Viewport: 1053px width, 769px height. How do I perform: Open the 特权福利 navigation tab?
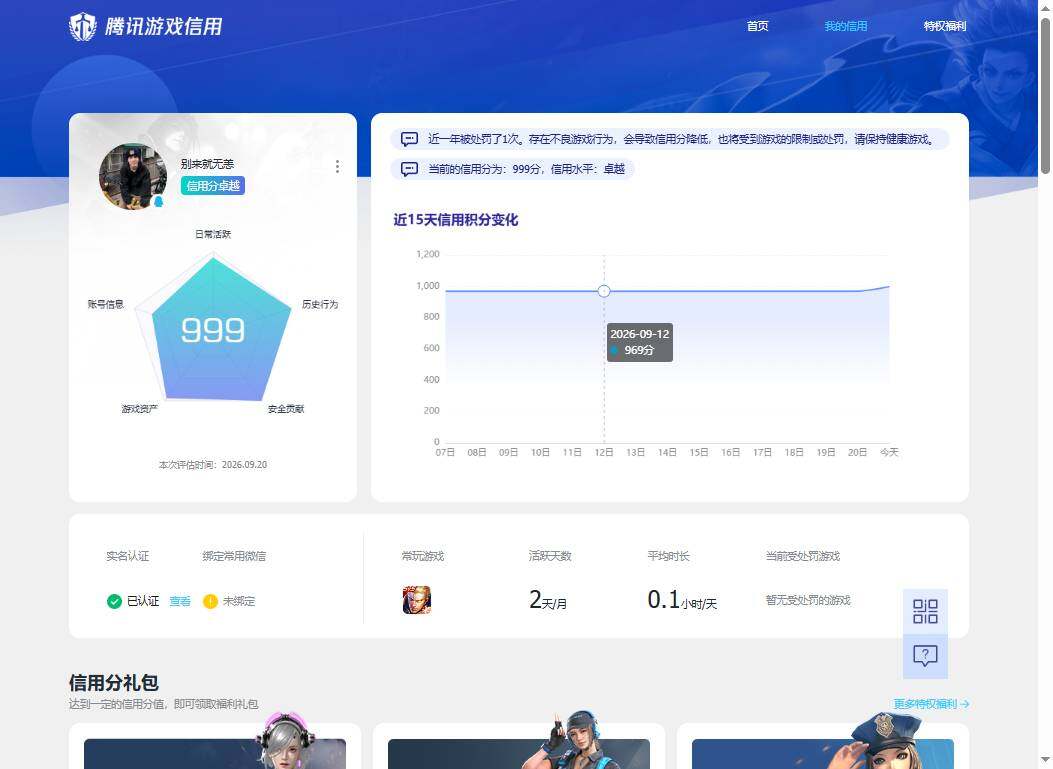[x=945, y=26]
